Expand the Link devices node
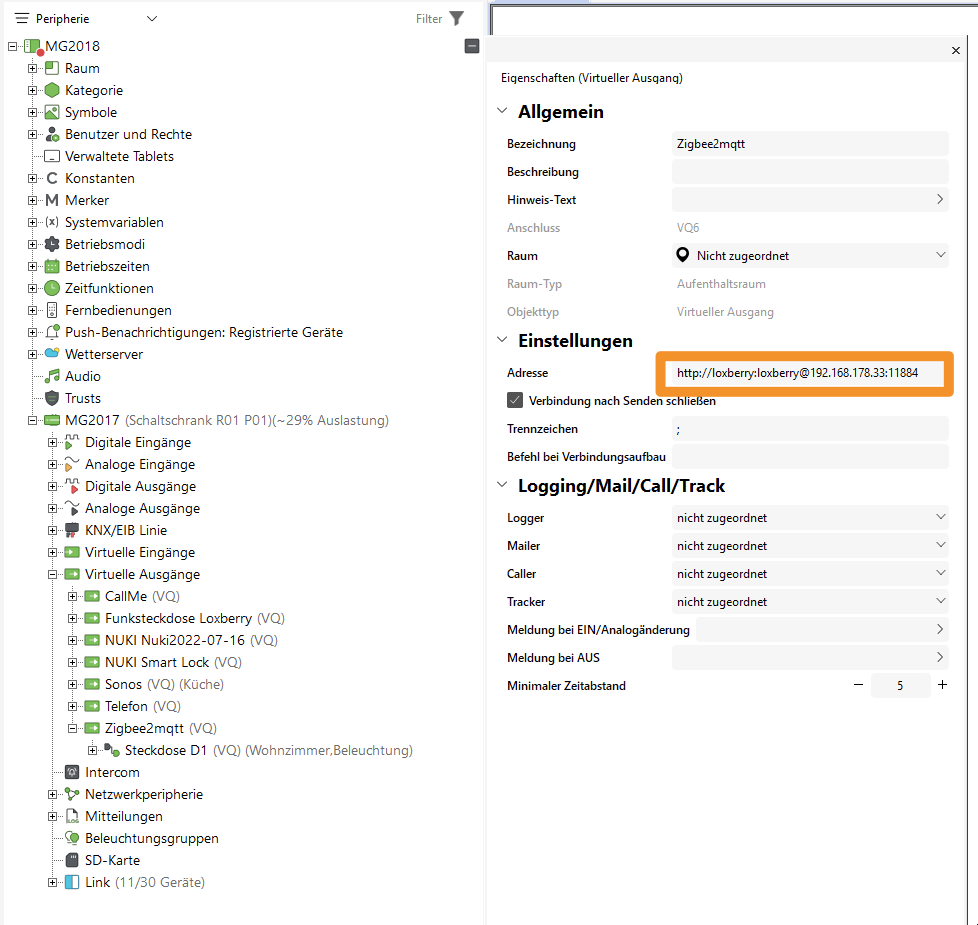 pos(52,882)
